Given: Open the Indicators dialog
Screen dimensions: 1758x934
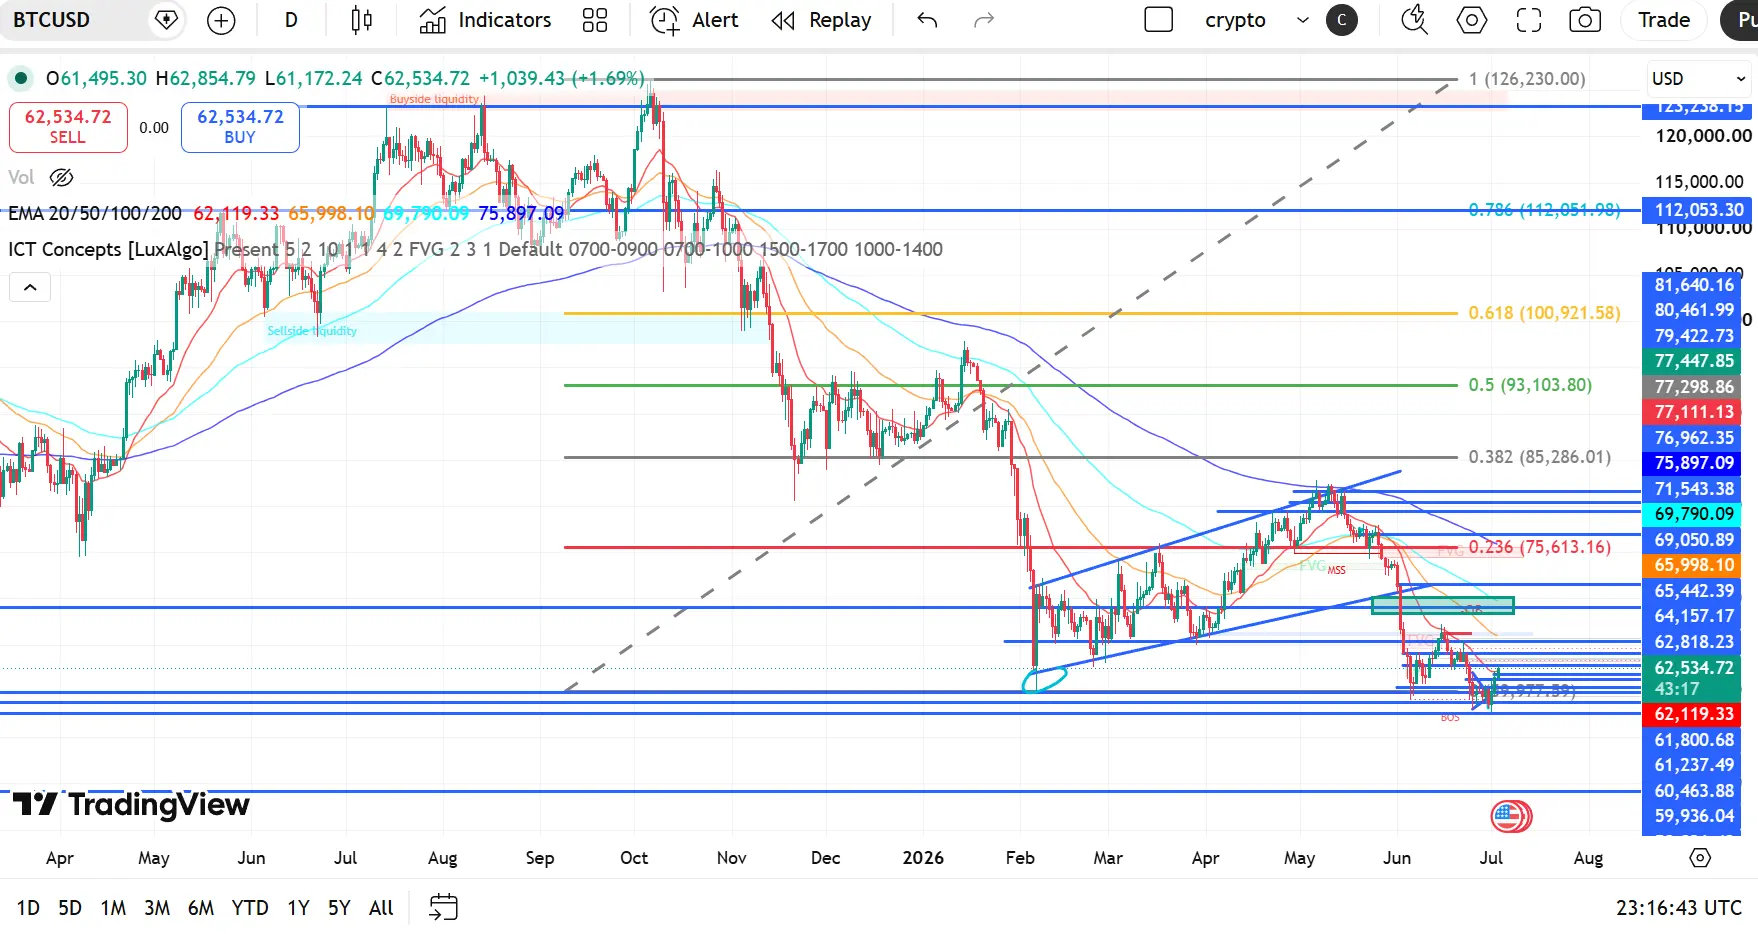Looking at the screenshot, I should tap(486, 20).
